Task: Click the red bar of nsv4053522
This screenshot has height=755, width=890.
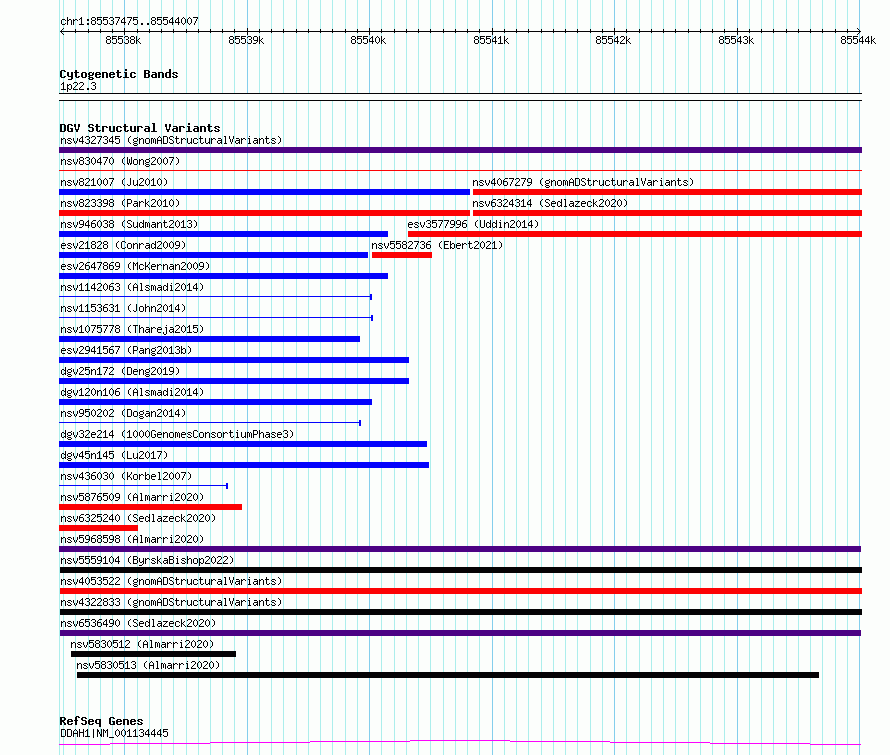Action: [460, 591]
